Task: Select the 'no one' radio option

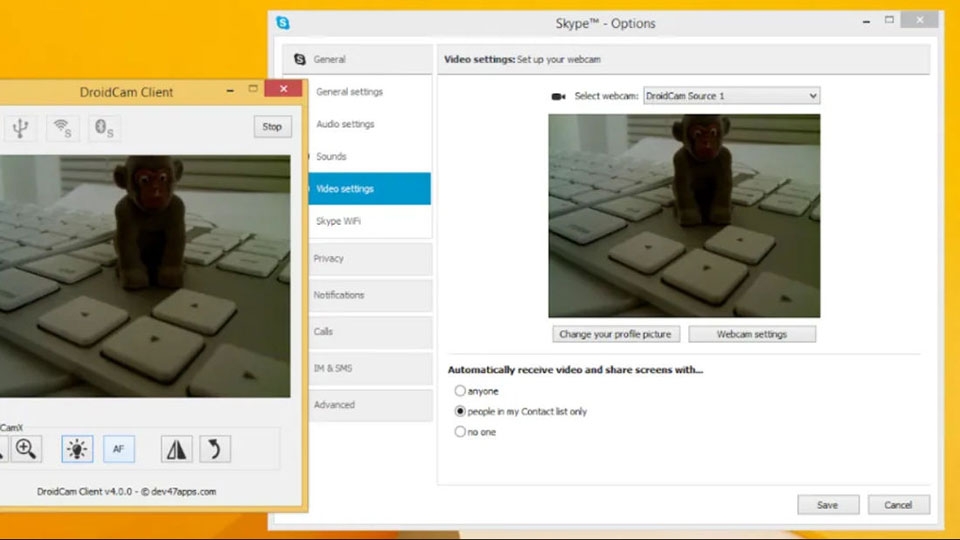Action: click(460, 432)
